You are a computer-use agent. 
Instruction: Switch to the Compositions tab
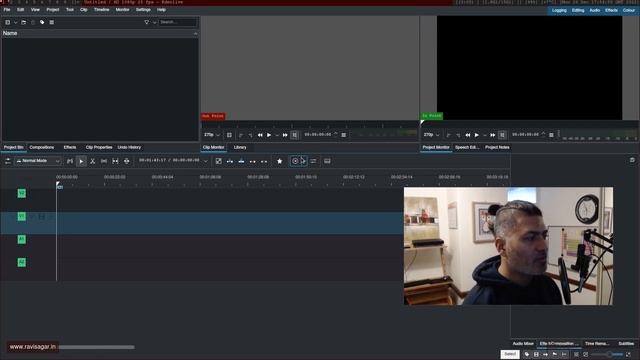point(42,147)
